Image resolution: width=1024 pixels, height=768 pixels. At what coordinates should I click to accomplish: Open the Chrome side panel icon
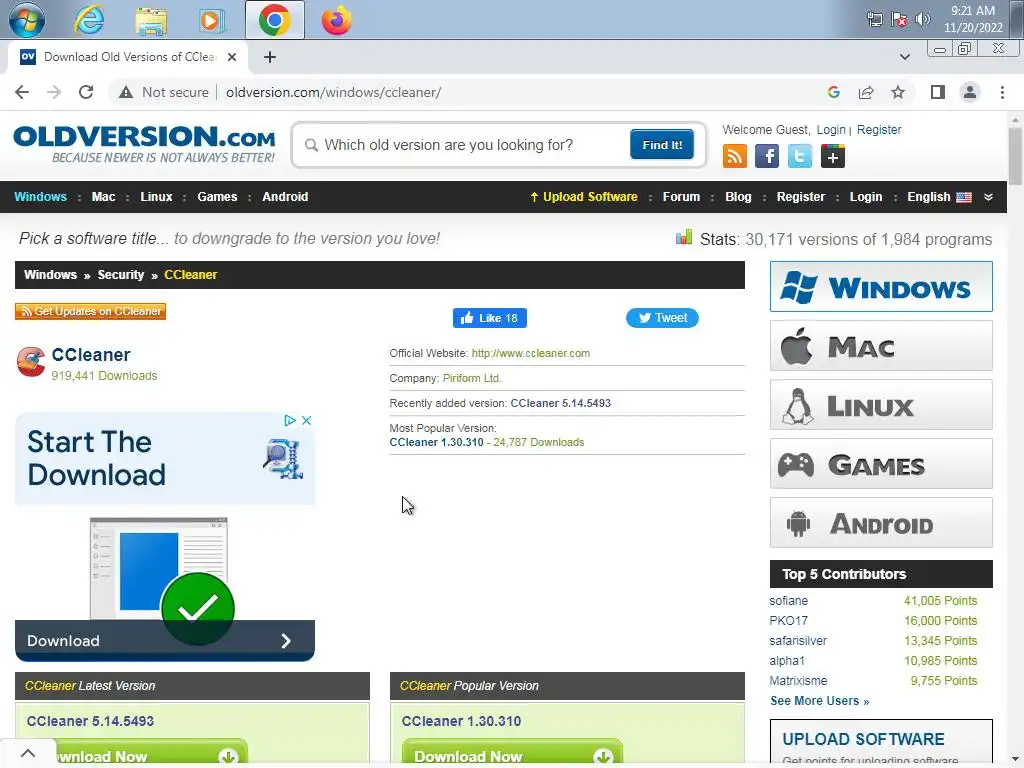click(x=938, y=92)
